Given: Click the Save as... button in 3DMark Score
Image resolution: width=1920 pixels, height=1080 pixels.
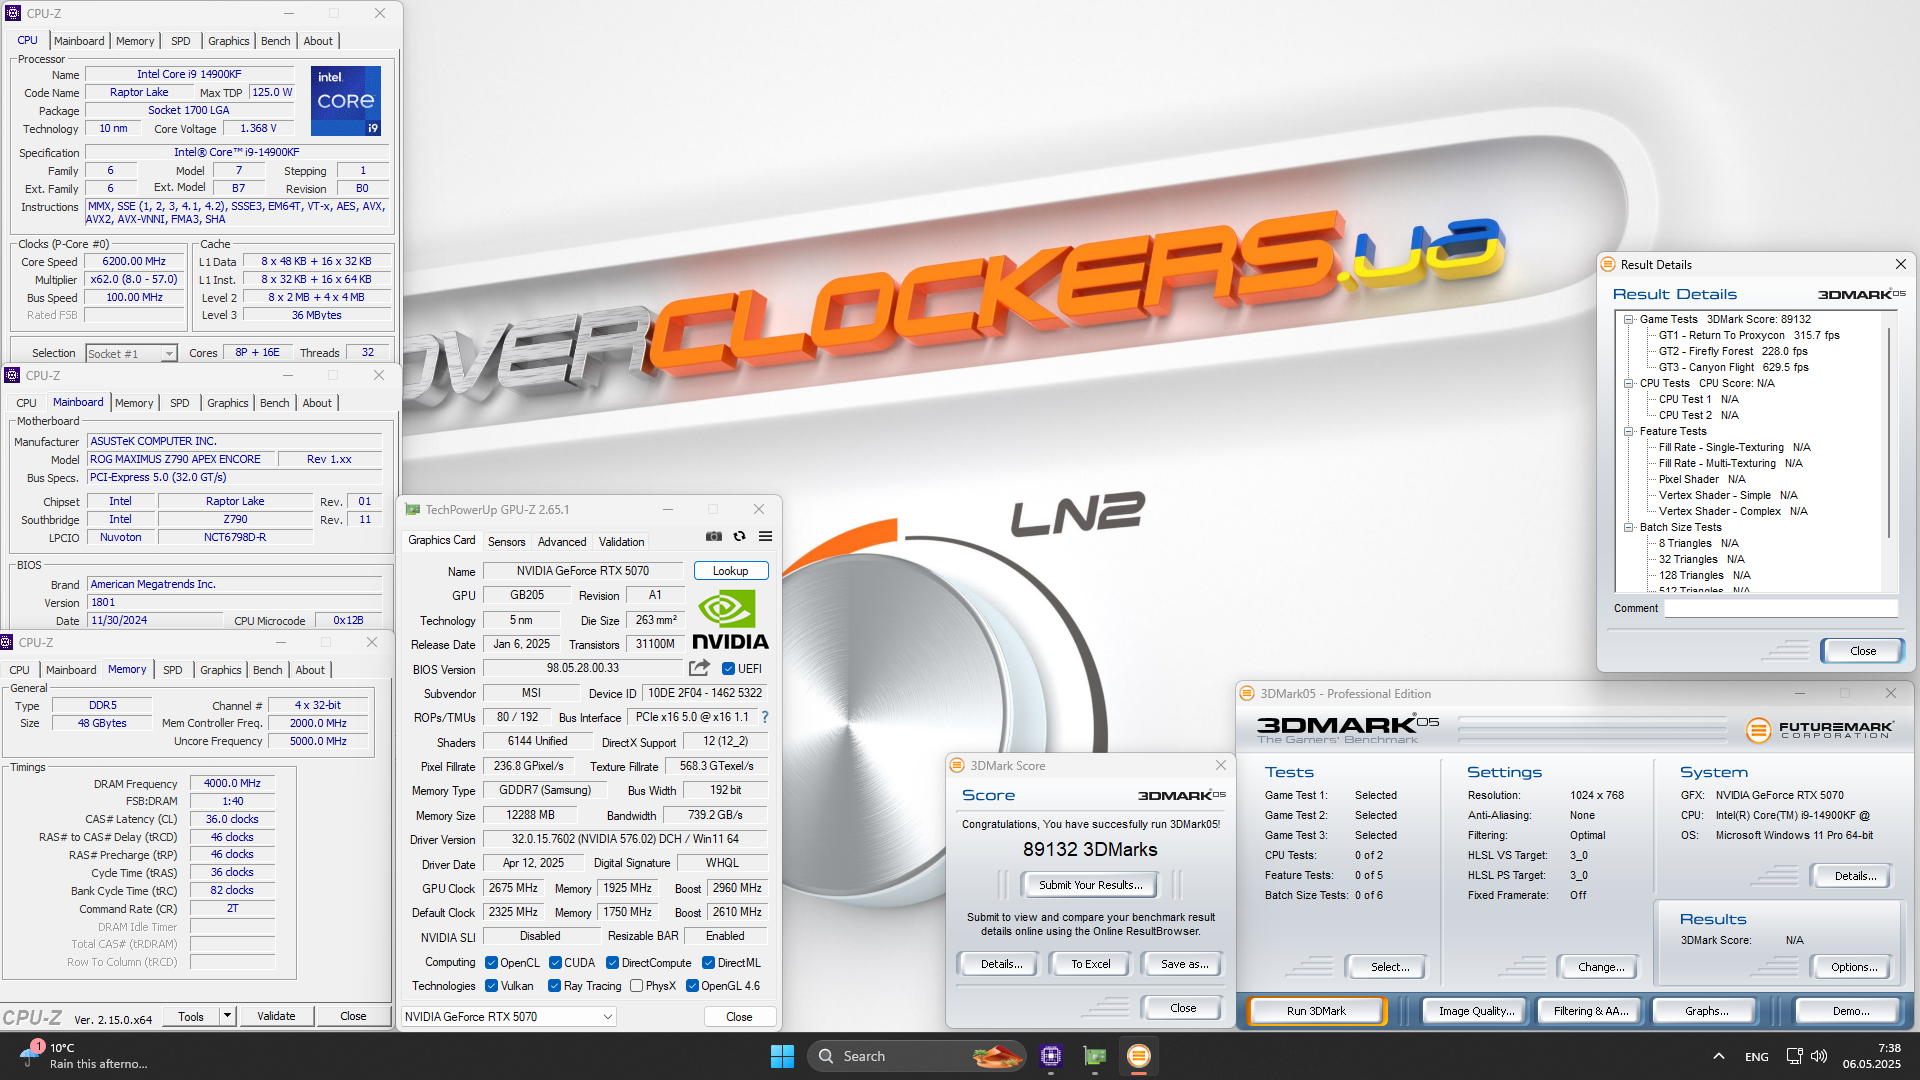Looking at the screenshot, I should pos(1184,964).
